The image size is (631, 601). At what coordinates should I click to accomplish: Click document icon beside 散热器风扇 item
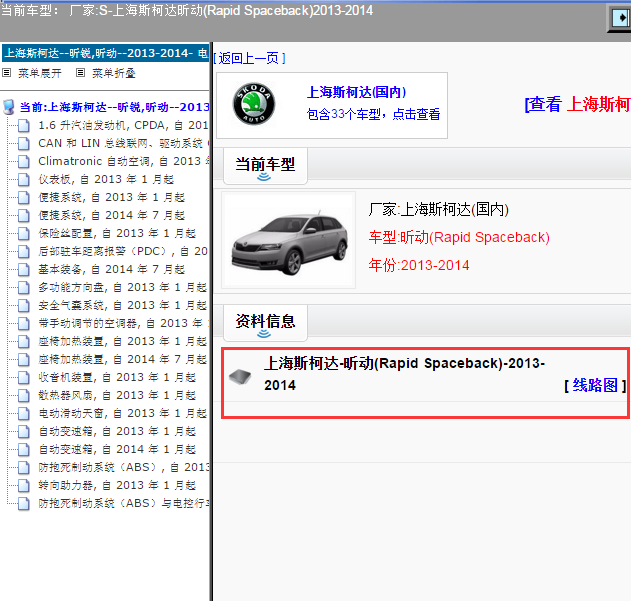(x=24, y=395)
